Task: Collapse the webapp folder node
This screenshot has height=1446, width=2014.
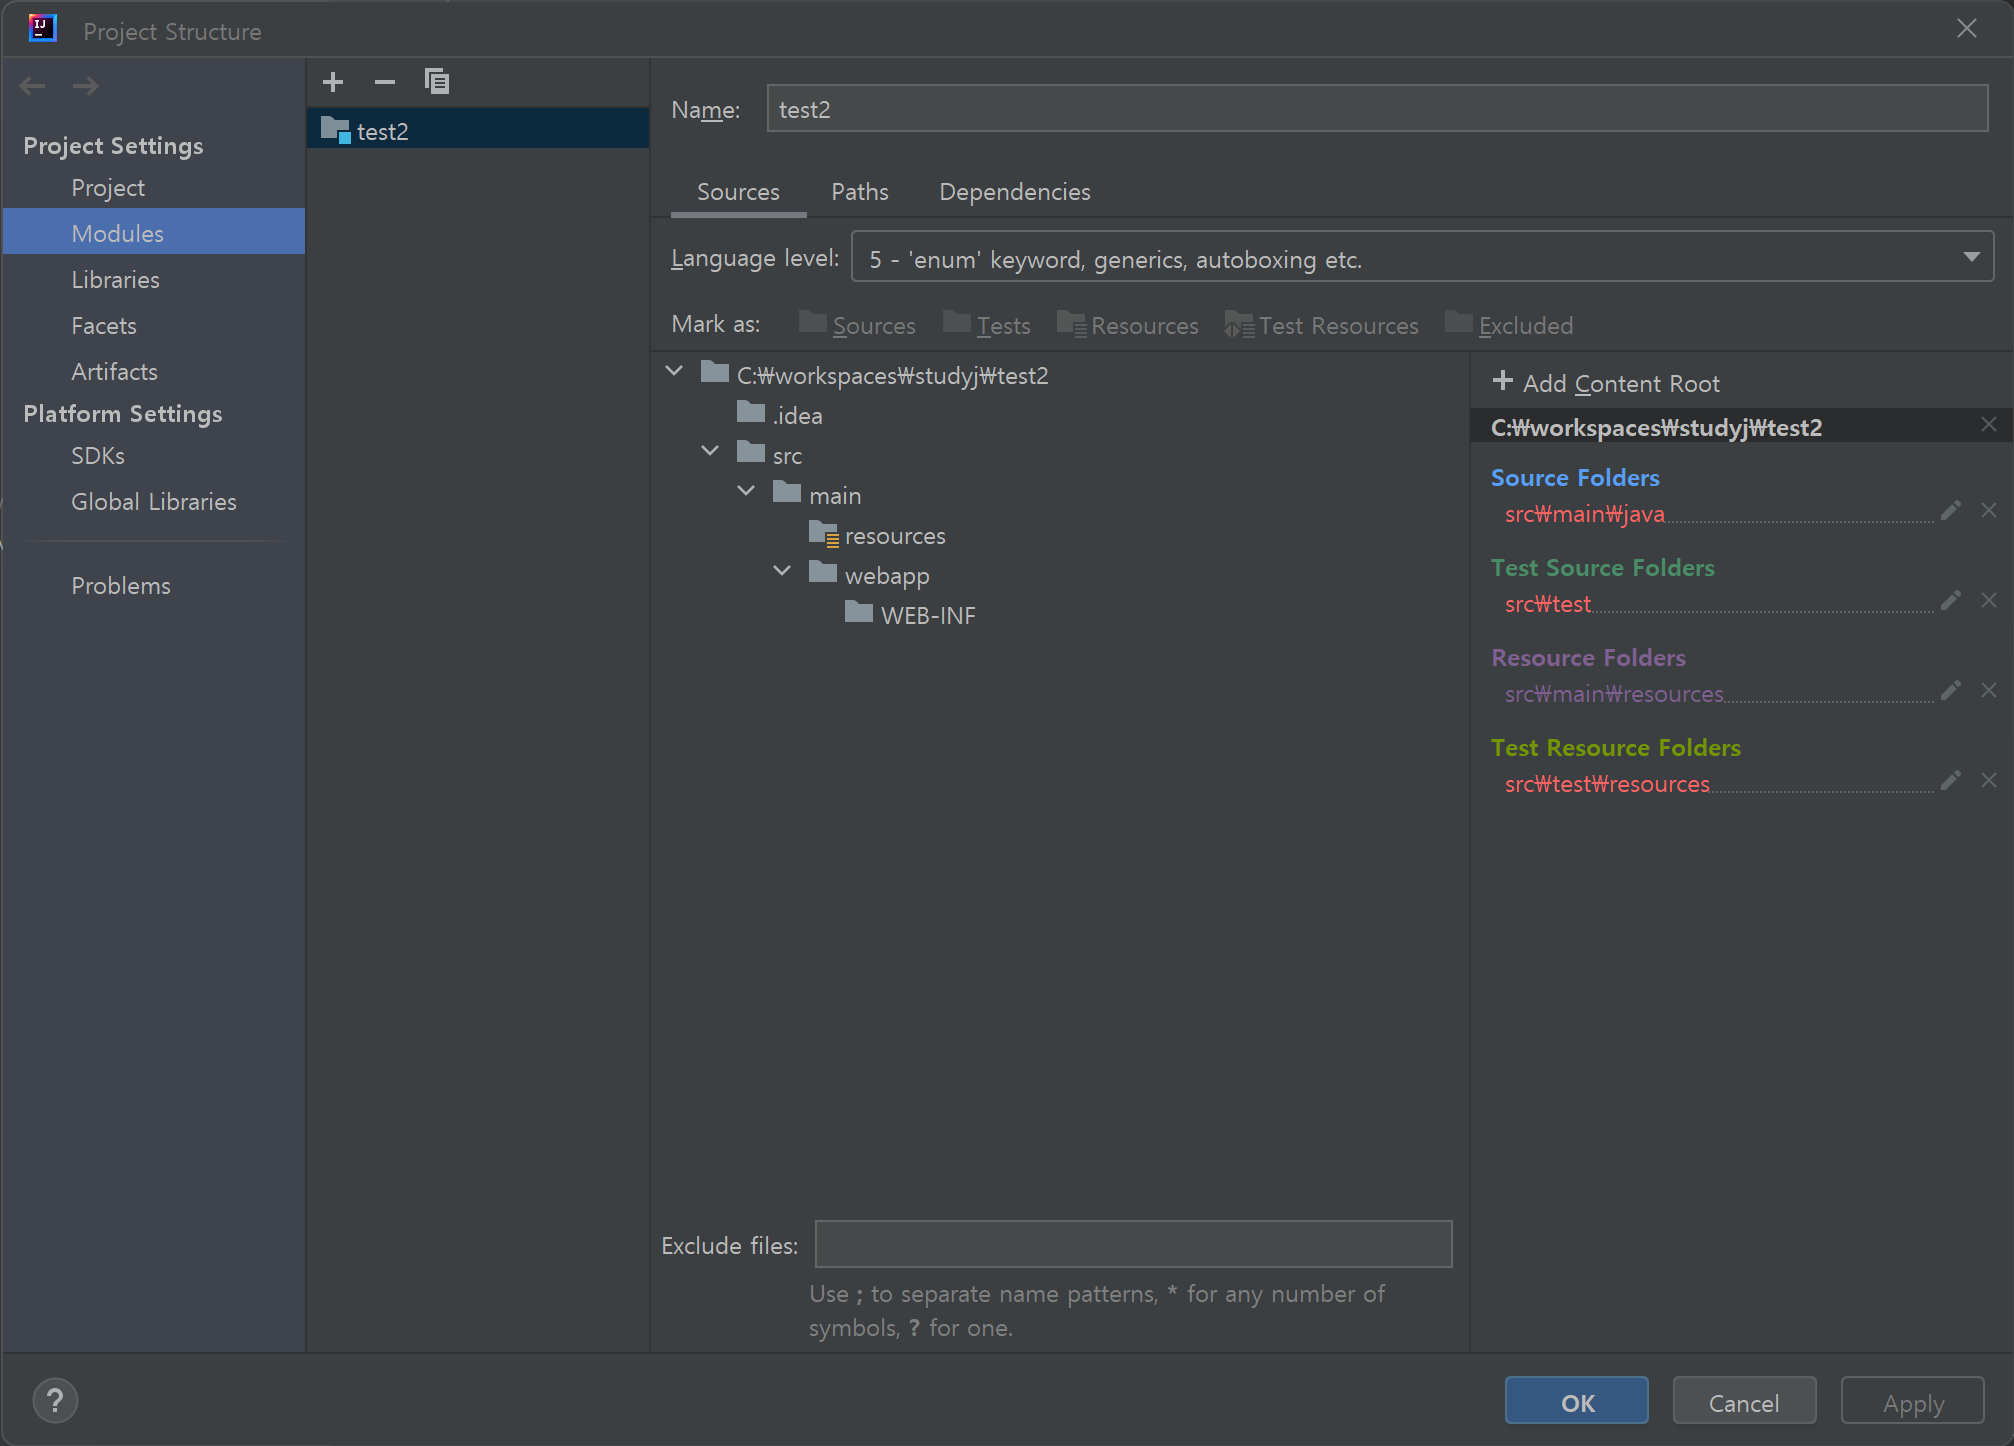Action: pyautogui.click(x=782, y=572)
